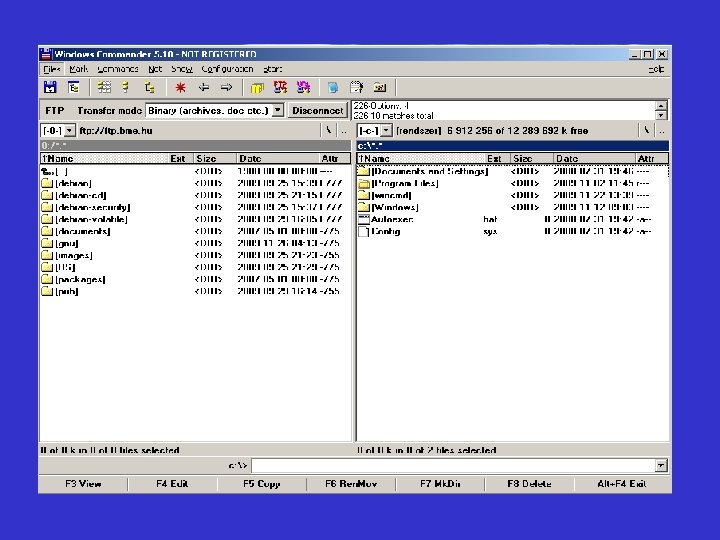Click the Windows Commander title bar icon
The width and height of the screenshot is (720, 540).
click(46, 54)
